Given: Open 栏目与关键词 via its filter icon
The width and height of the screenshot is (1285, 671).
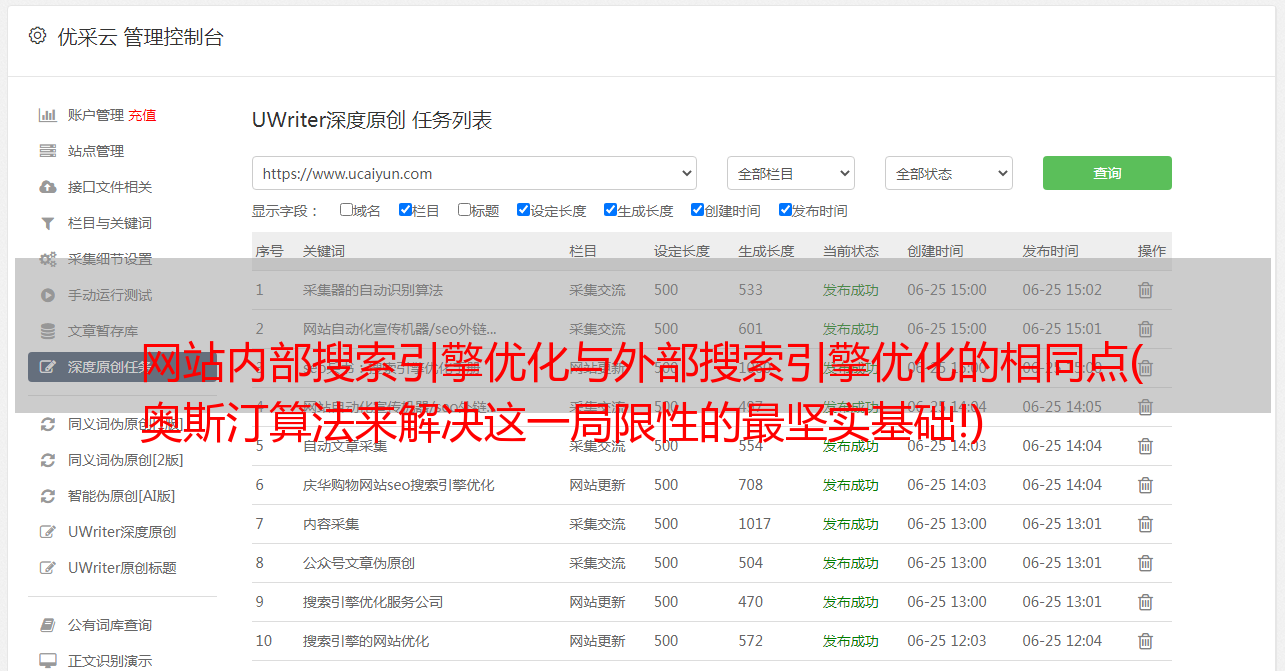Looking at the screenshot, I should [x=47, y=223].
